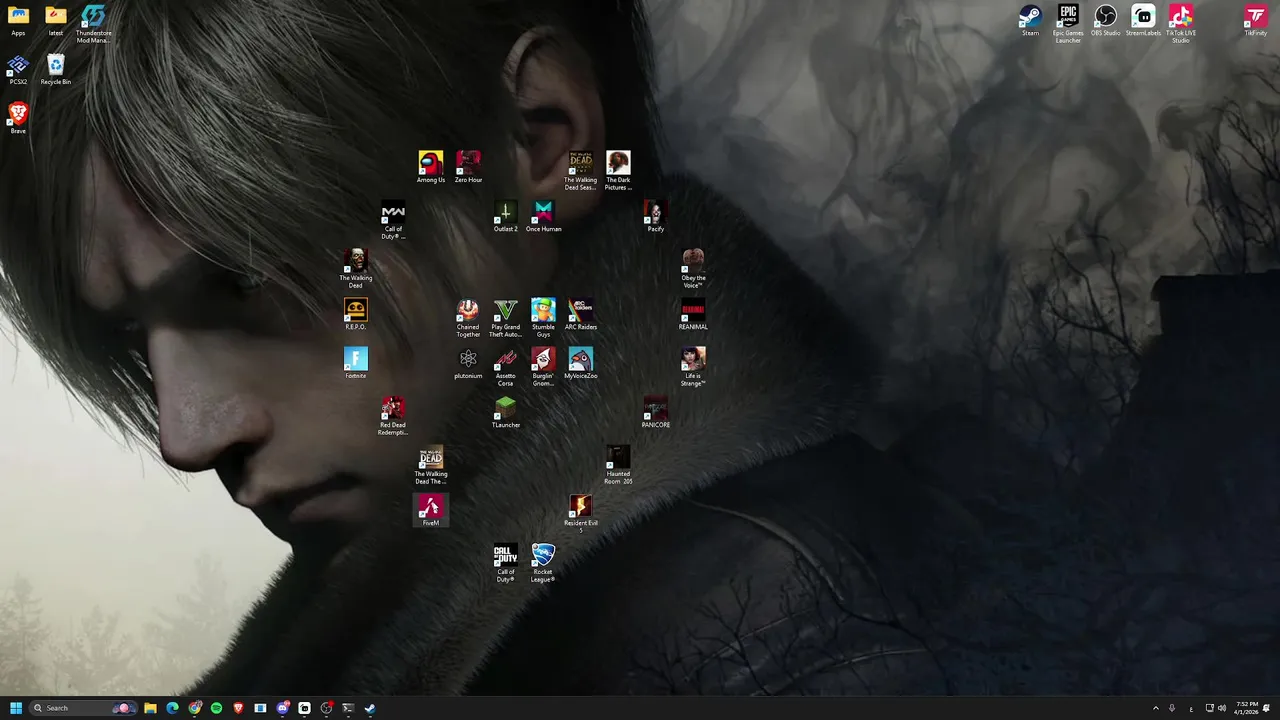Switch to Steam in the taskbar

[x=370, y=708]
